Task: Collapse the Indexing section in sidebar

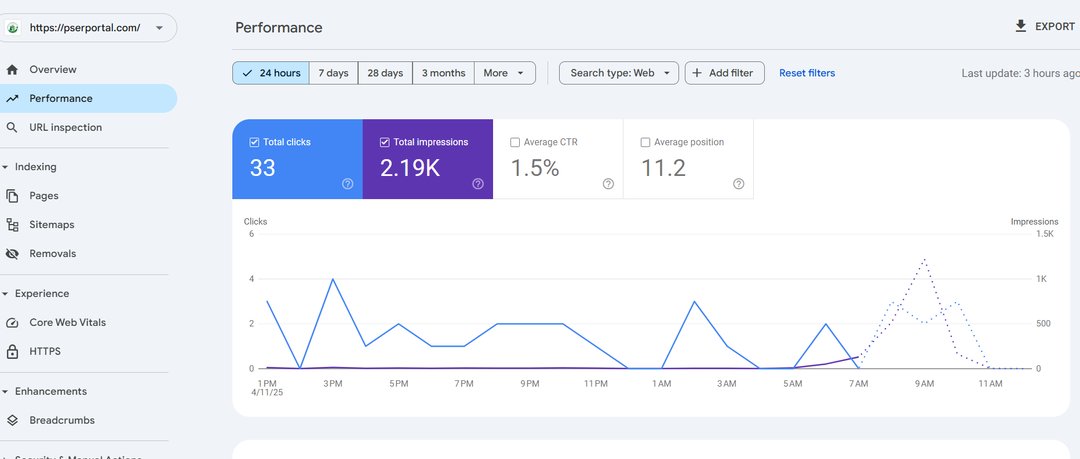Action: [x=5, y=167]
